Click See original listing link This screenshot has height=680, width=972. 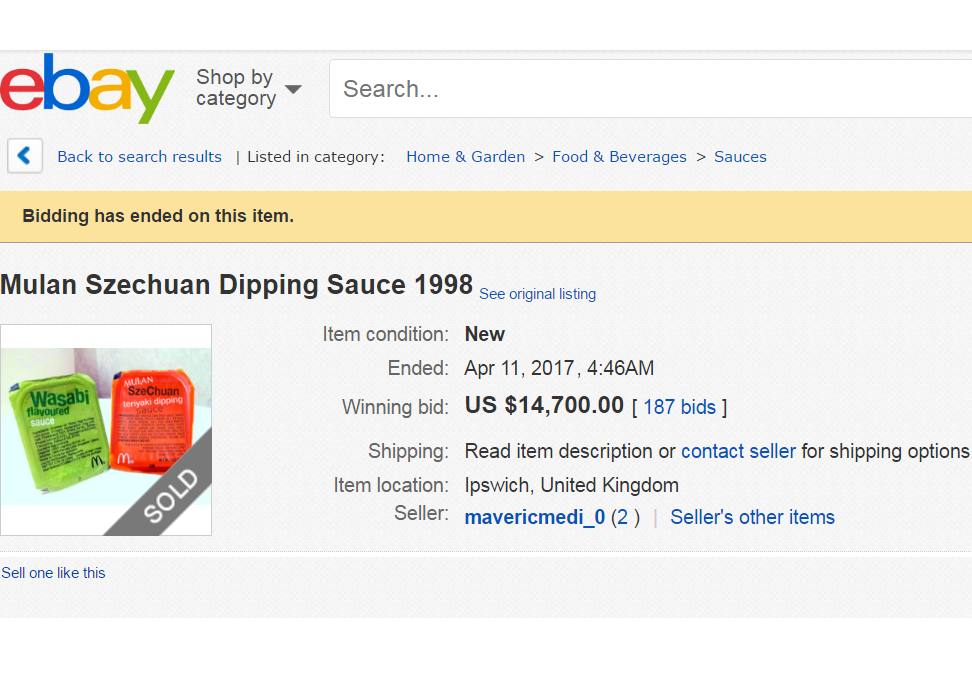click(537, 294)
